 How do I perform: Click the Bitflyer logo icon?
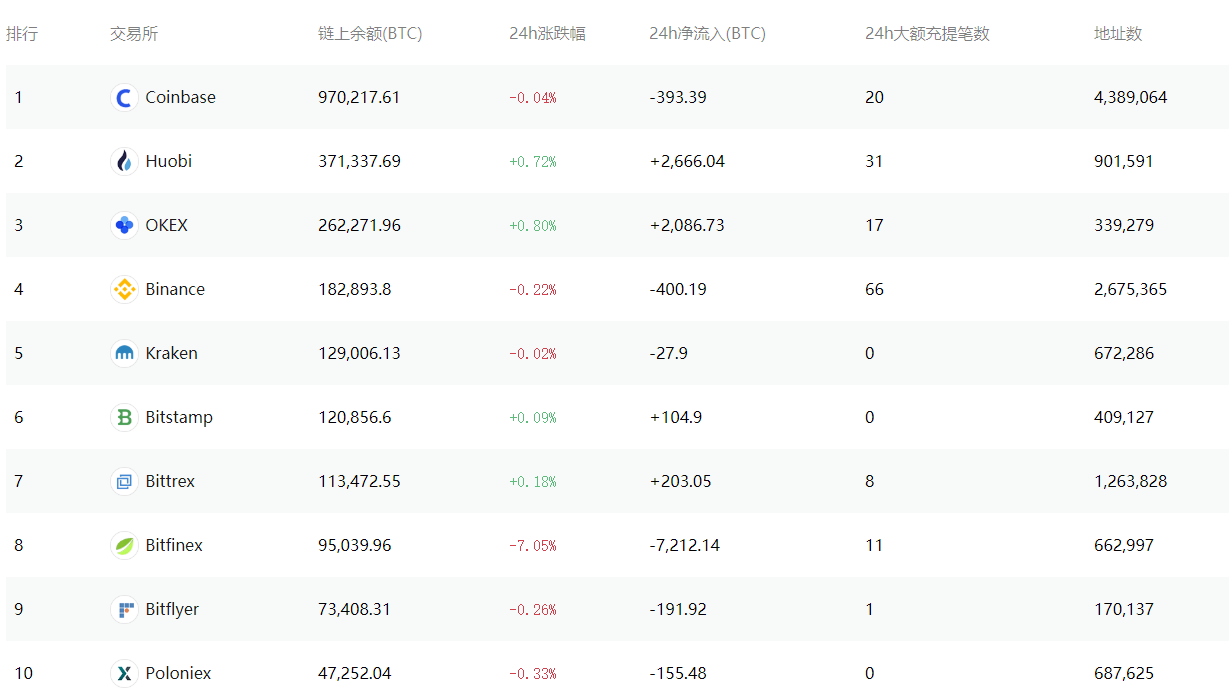click(x=124, y=610)
